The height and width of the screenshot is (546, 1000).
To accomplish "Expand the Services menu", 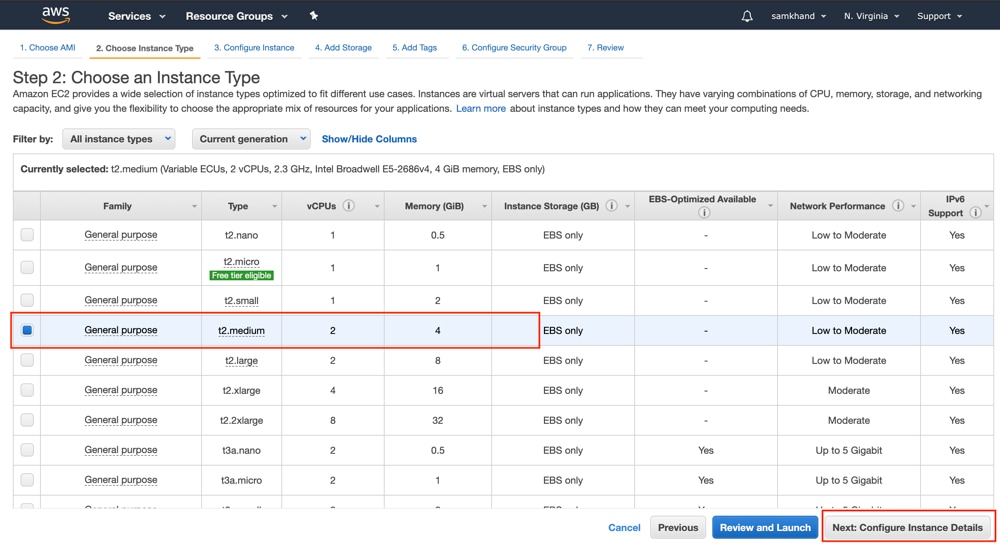I will click(x=136, y=16).
